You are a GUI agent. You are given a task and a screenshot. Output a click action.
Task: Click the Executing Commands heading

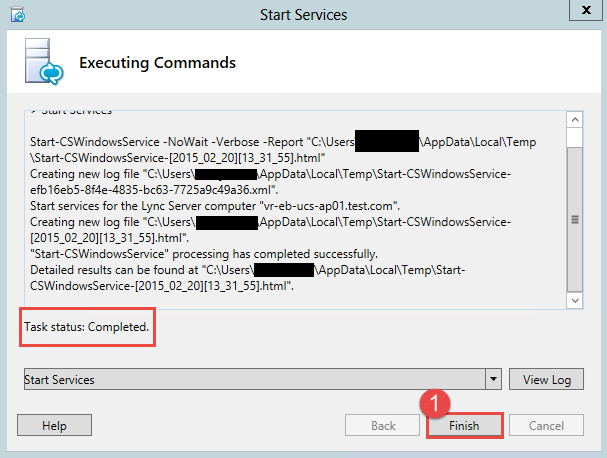coord(158,63)
